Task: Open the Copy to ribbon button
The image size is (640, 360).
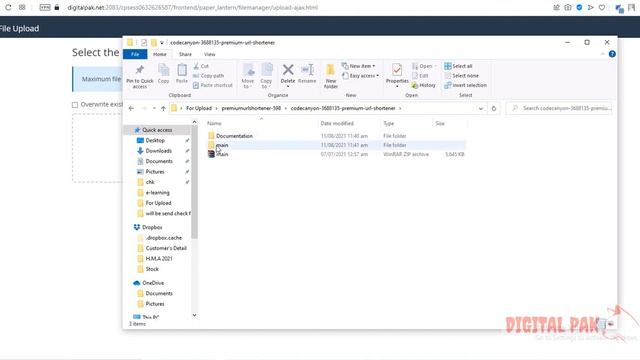Action: point(266,76)
